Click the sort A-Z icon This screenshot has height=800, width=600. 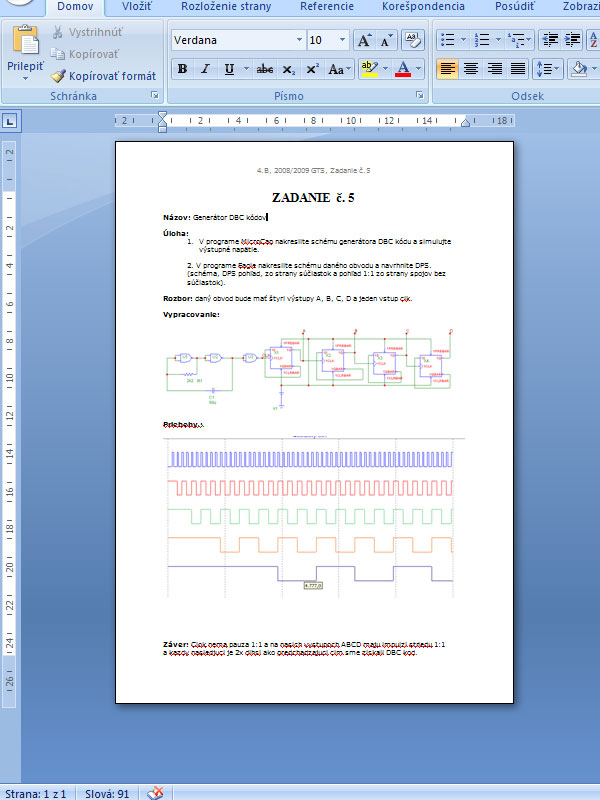coord(593,40)
